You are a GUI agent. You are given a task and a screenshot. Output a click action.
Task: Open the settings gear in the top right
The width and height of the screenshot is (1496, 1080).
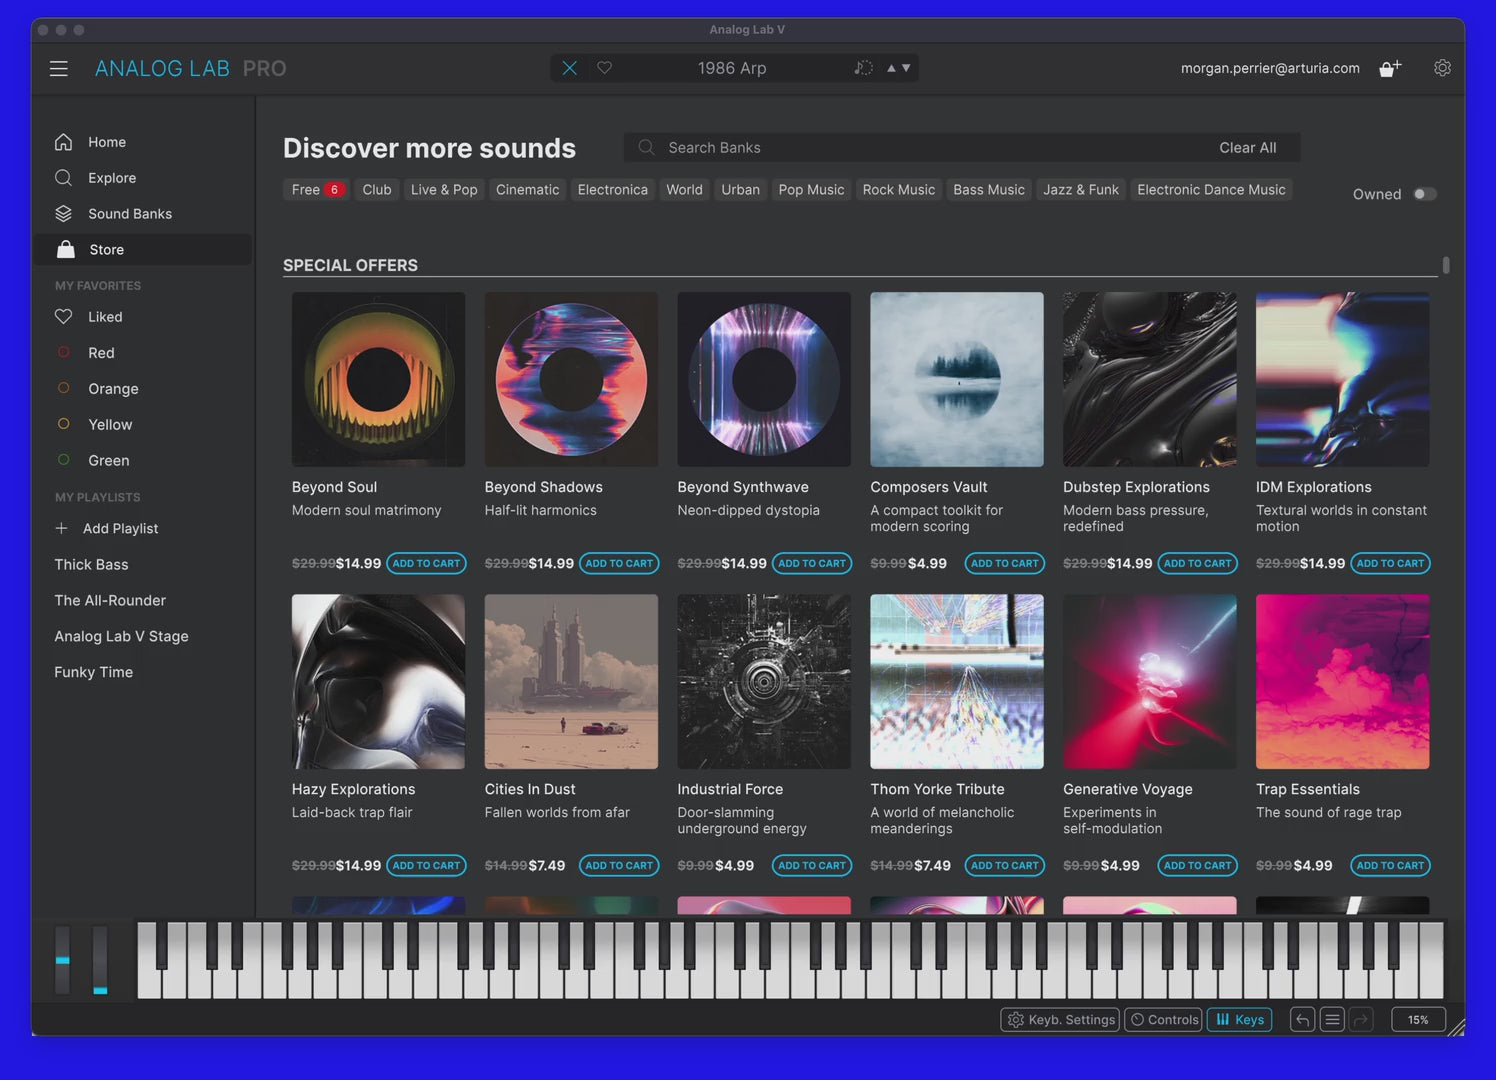[1442, 68]
